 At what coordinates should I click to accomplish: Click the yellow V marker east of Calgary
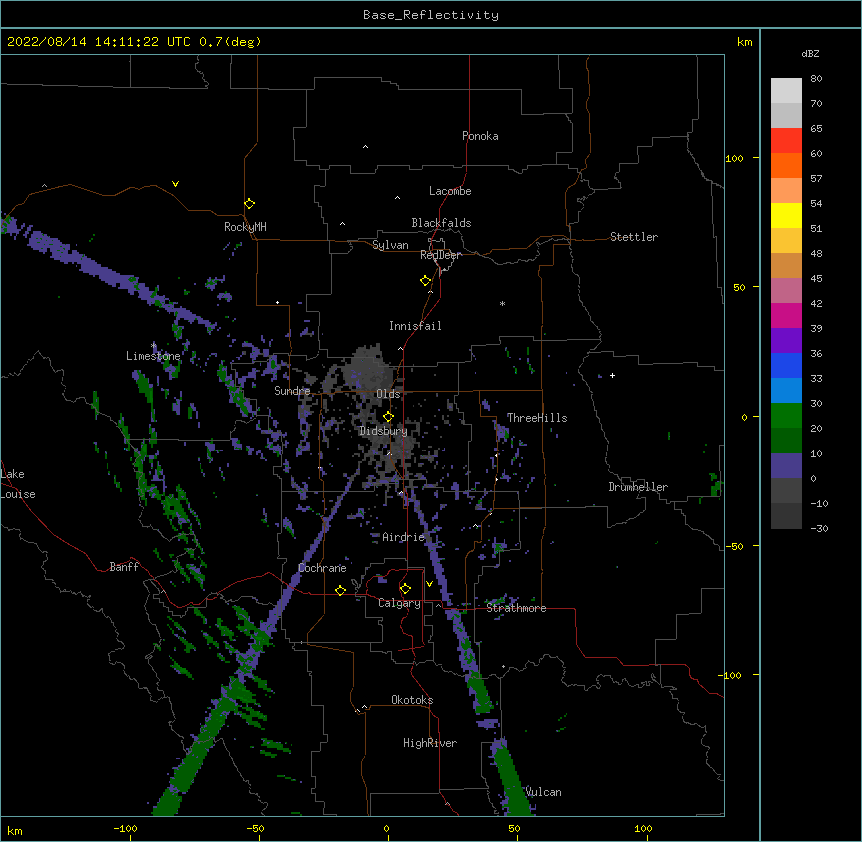429,584
